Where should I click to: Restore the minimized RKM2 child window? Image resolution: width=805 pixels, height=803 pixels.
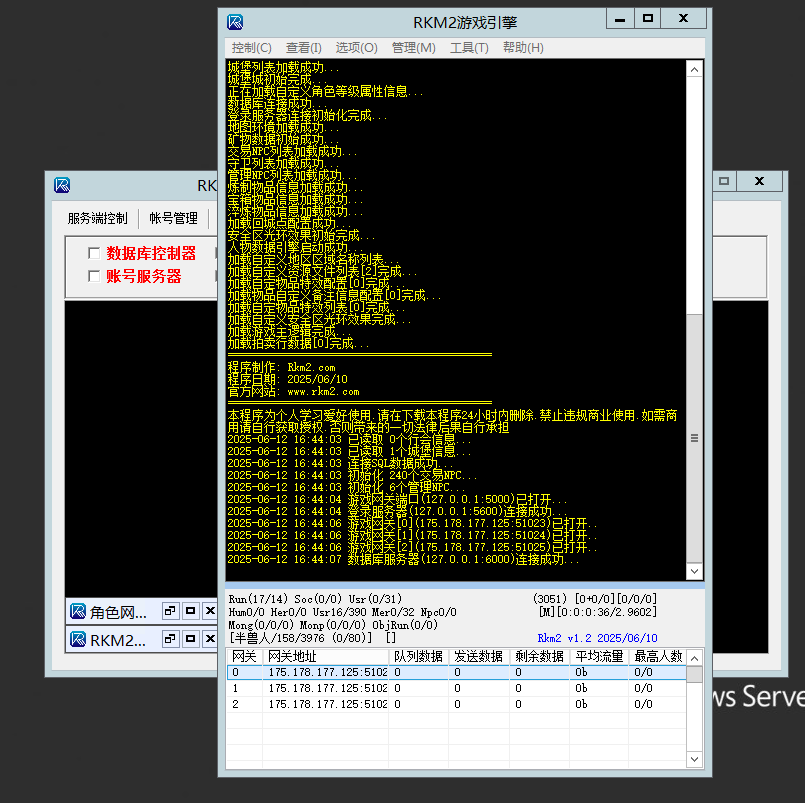170,639
